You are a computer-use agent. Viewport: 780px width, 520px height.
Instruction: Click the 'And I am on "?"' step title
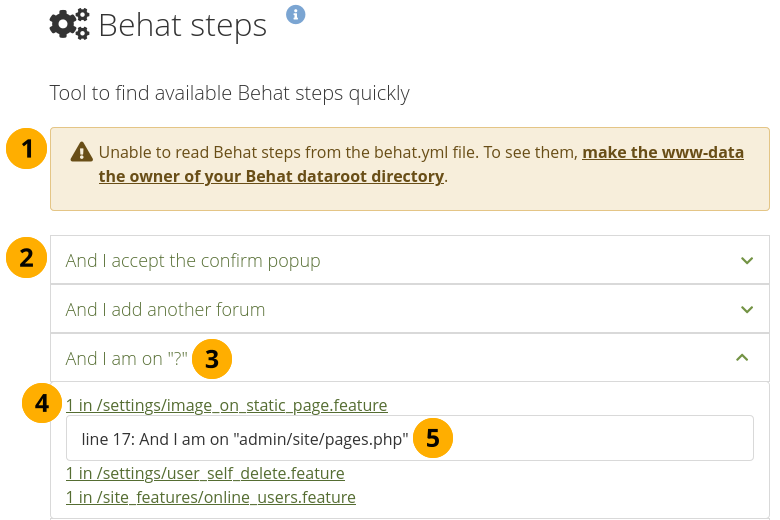point(126,358)
